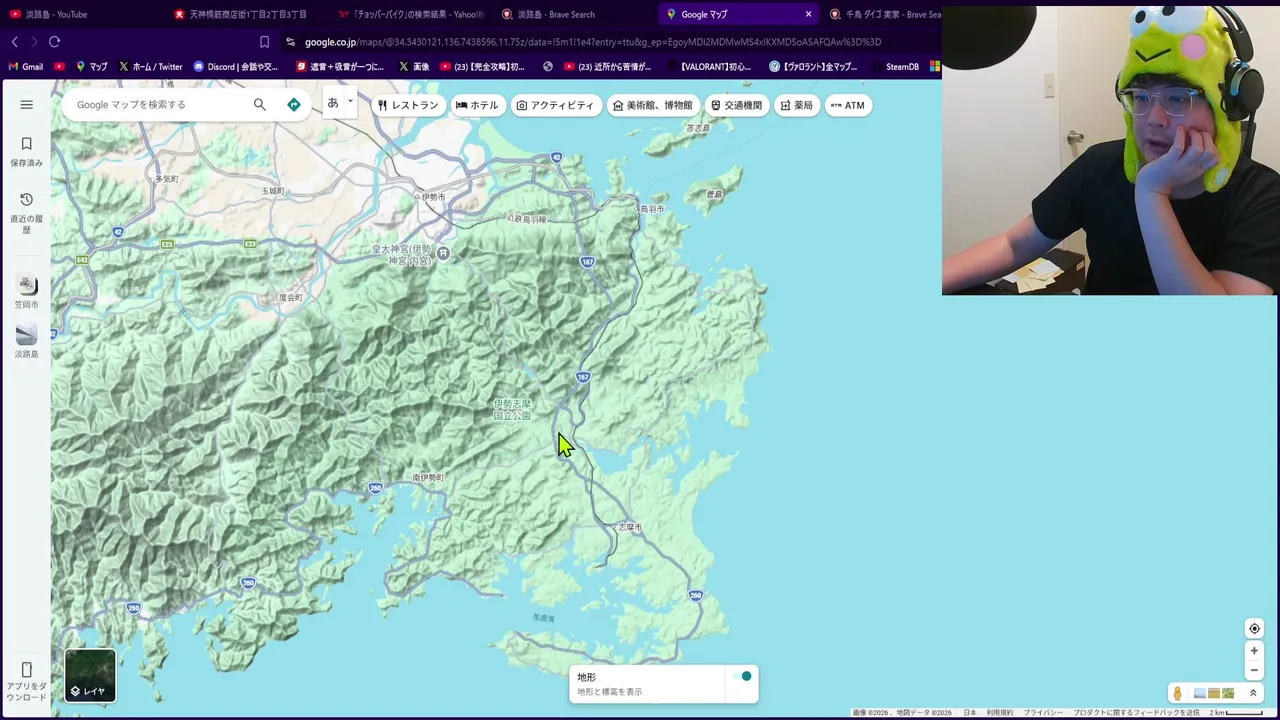Expand the imagery strip double chevron

click(1253, 693)
